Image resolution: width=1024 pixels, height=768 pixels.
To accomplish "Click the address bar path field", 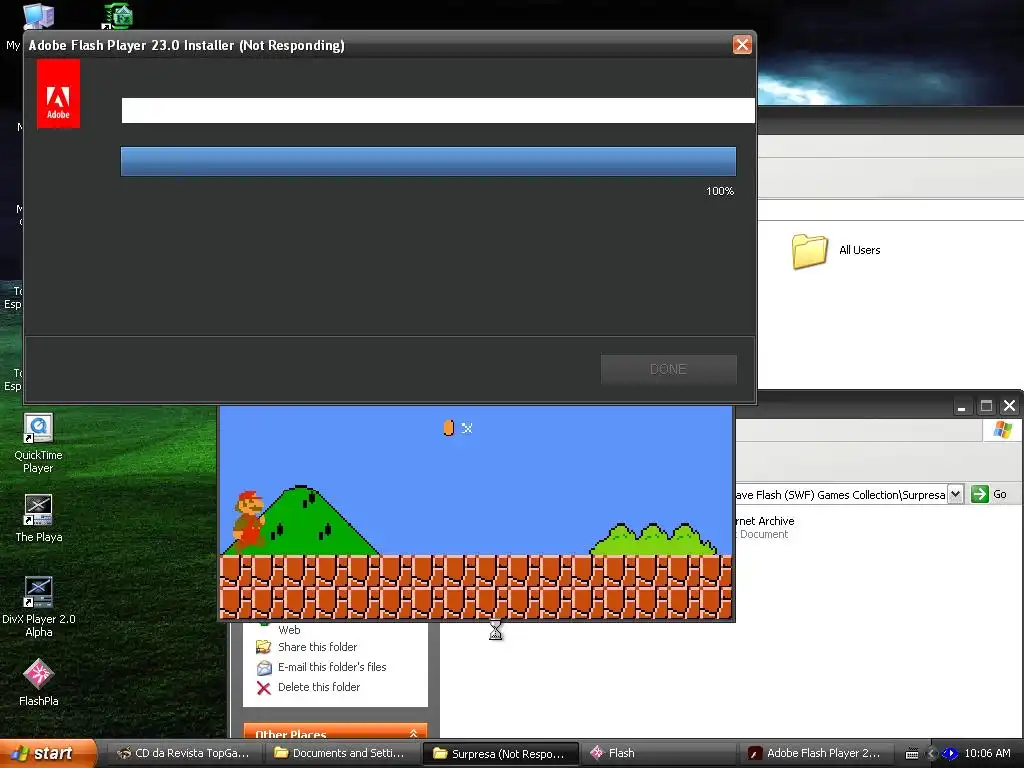I will coord(840,494).
